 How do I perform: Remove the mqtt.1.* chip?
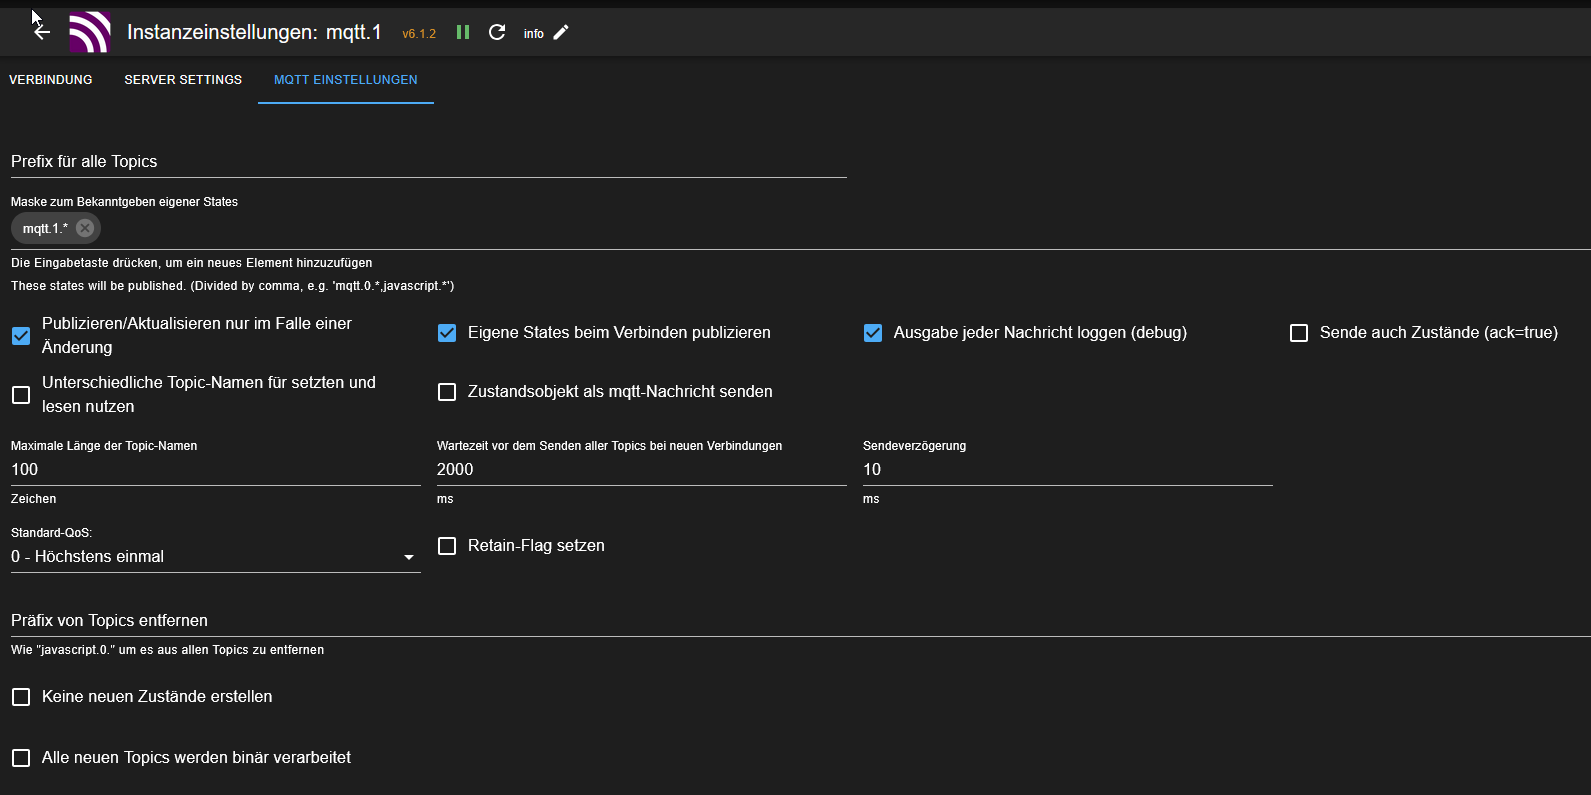pyautogui.click(x=85, y=228)
